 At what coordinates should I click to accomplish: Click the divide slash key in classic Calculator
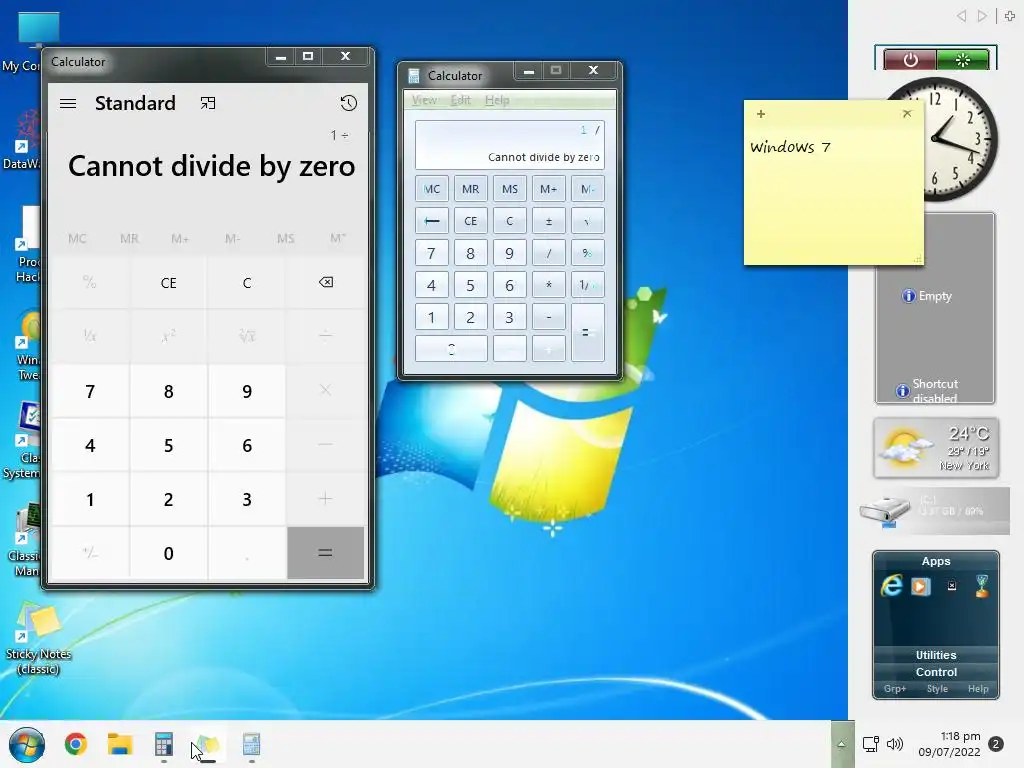pos(549,253)
